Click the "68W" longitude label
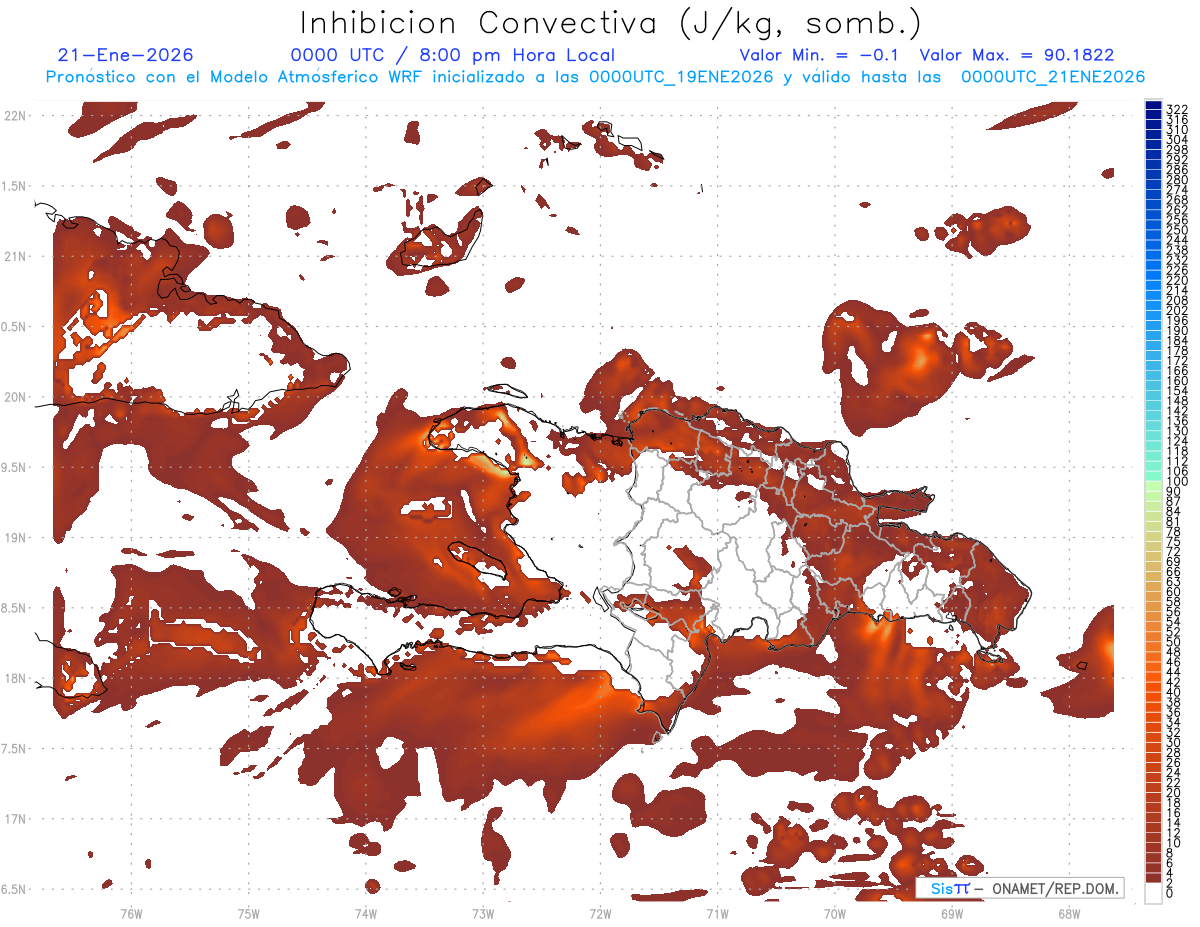Screen dimensions: 1200x927 [1068, 913]
